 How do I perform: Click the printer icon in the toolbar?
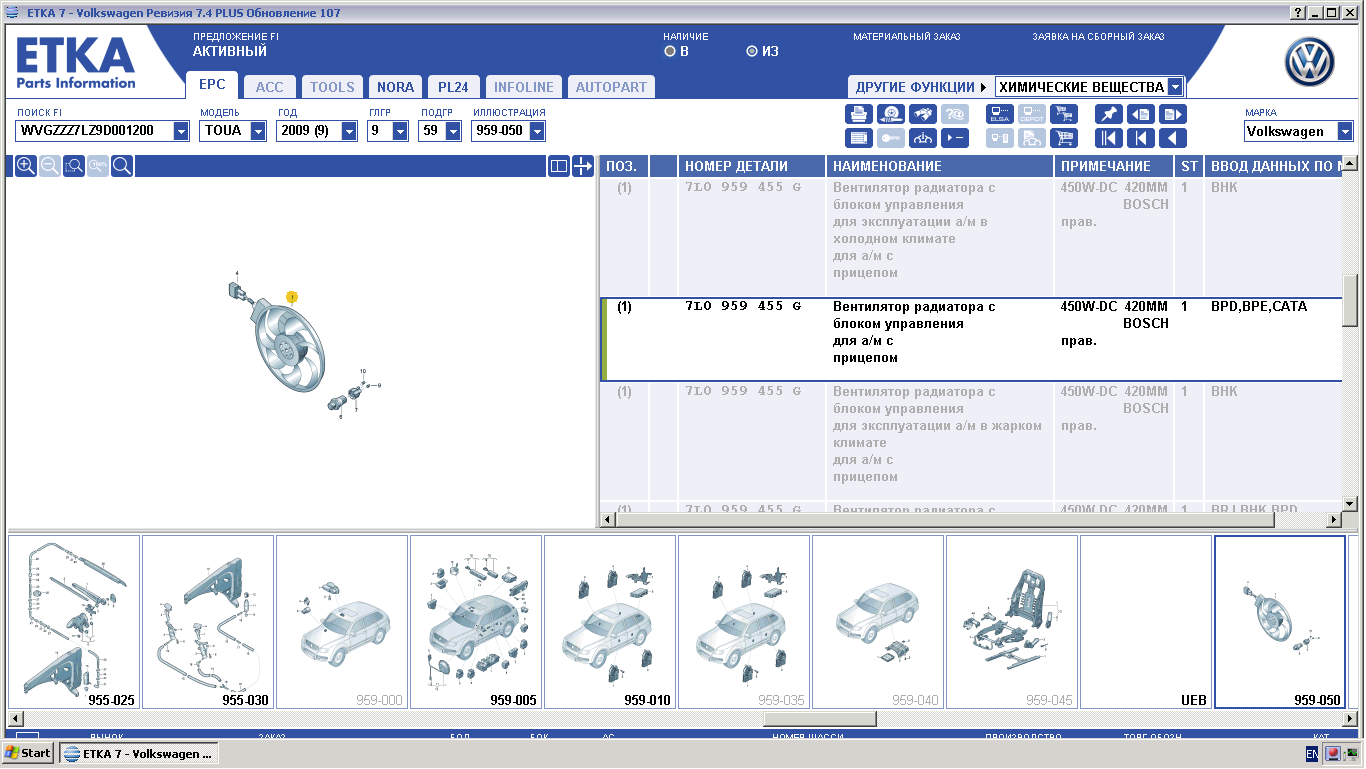[x=858, y=114]
